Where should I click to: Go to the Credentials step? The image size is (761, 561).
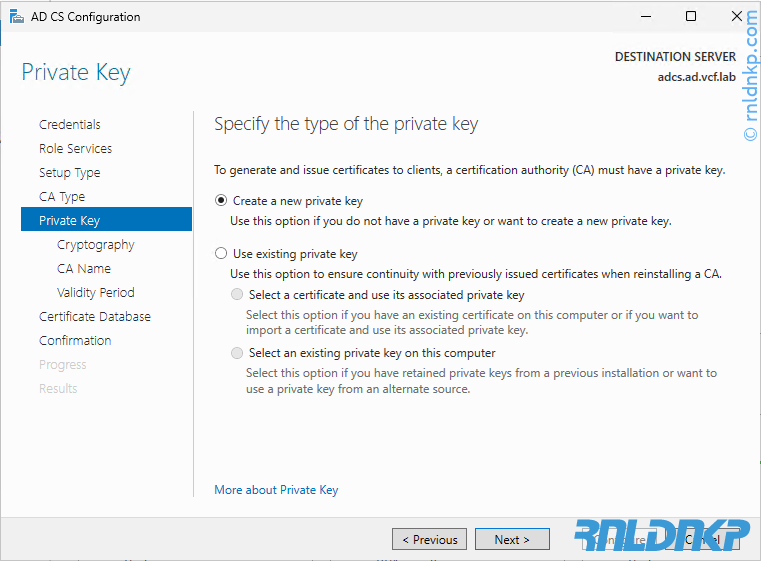pos(70,125)
